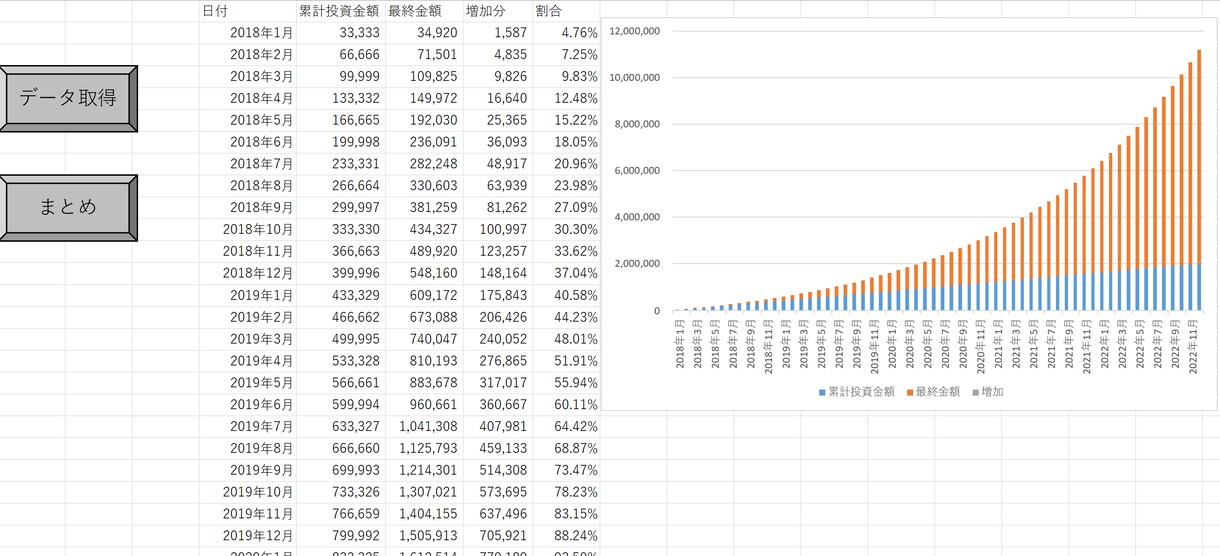
Task: Click the tallest orange bar for 2022年11月
Action: (1198, 157)
